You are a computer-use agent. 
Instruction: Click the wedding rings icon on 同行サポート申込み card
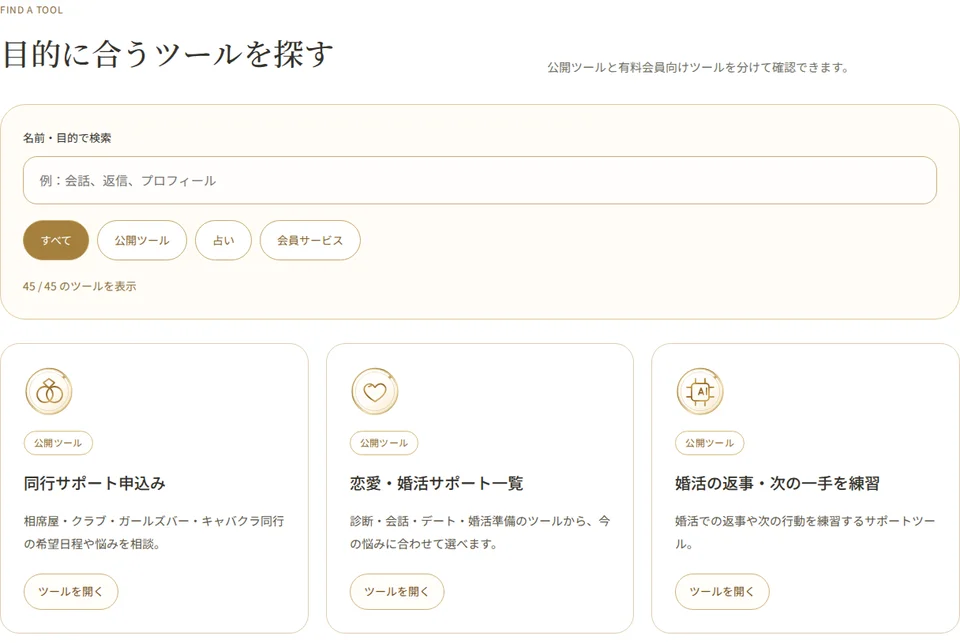click(49, 391)
